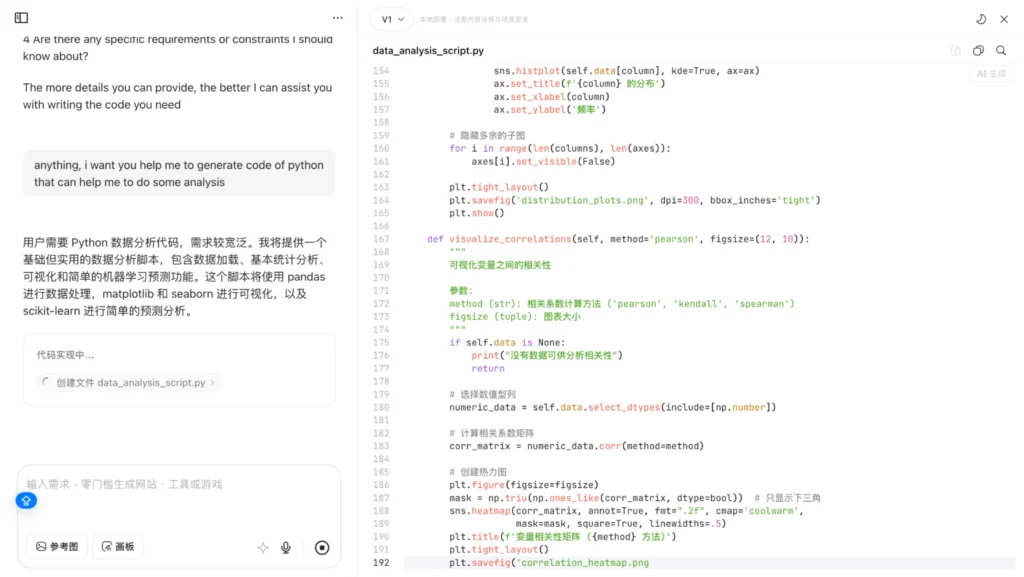The height and width of the screenshot is (577, 1024).
Task: Preview the script using the file icon
Action: point(955,49)
